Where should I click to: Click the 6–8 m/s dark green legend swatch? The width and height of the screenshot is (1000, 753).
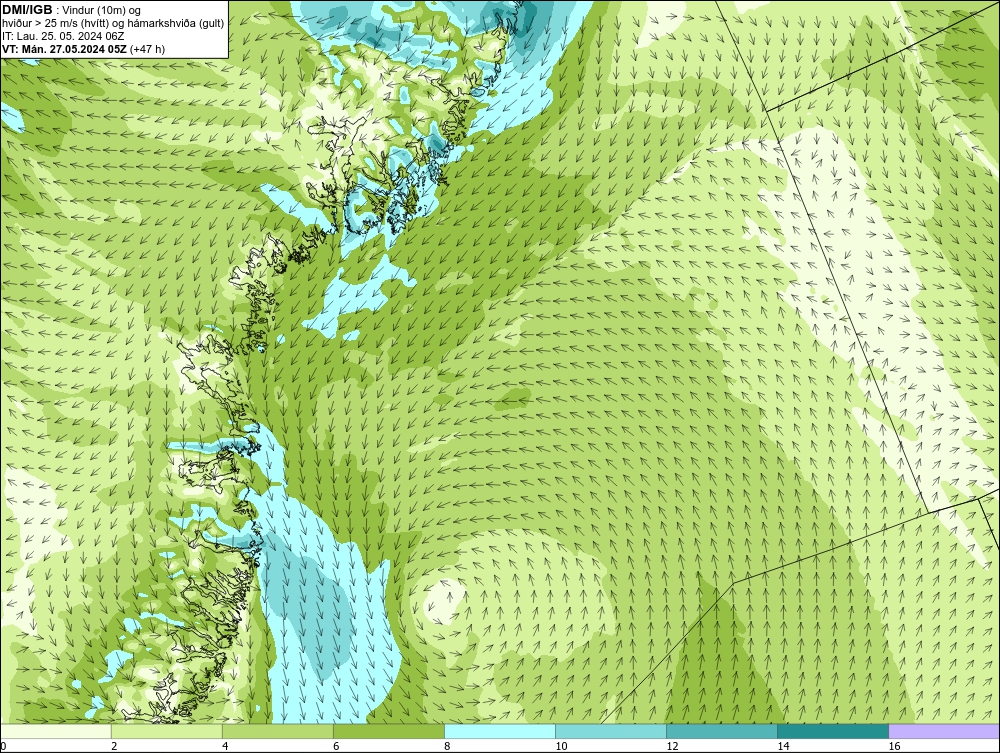(x=389, y=731)
